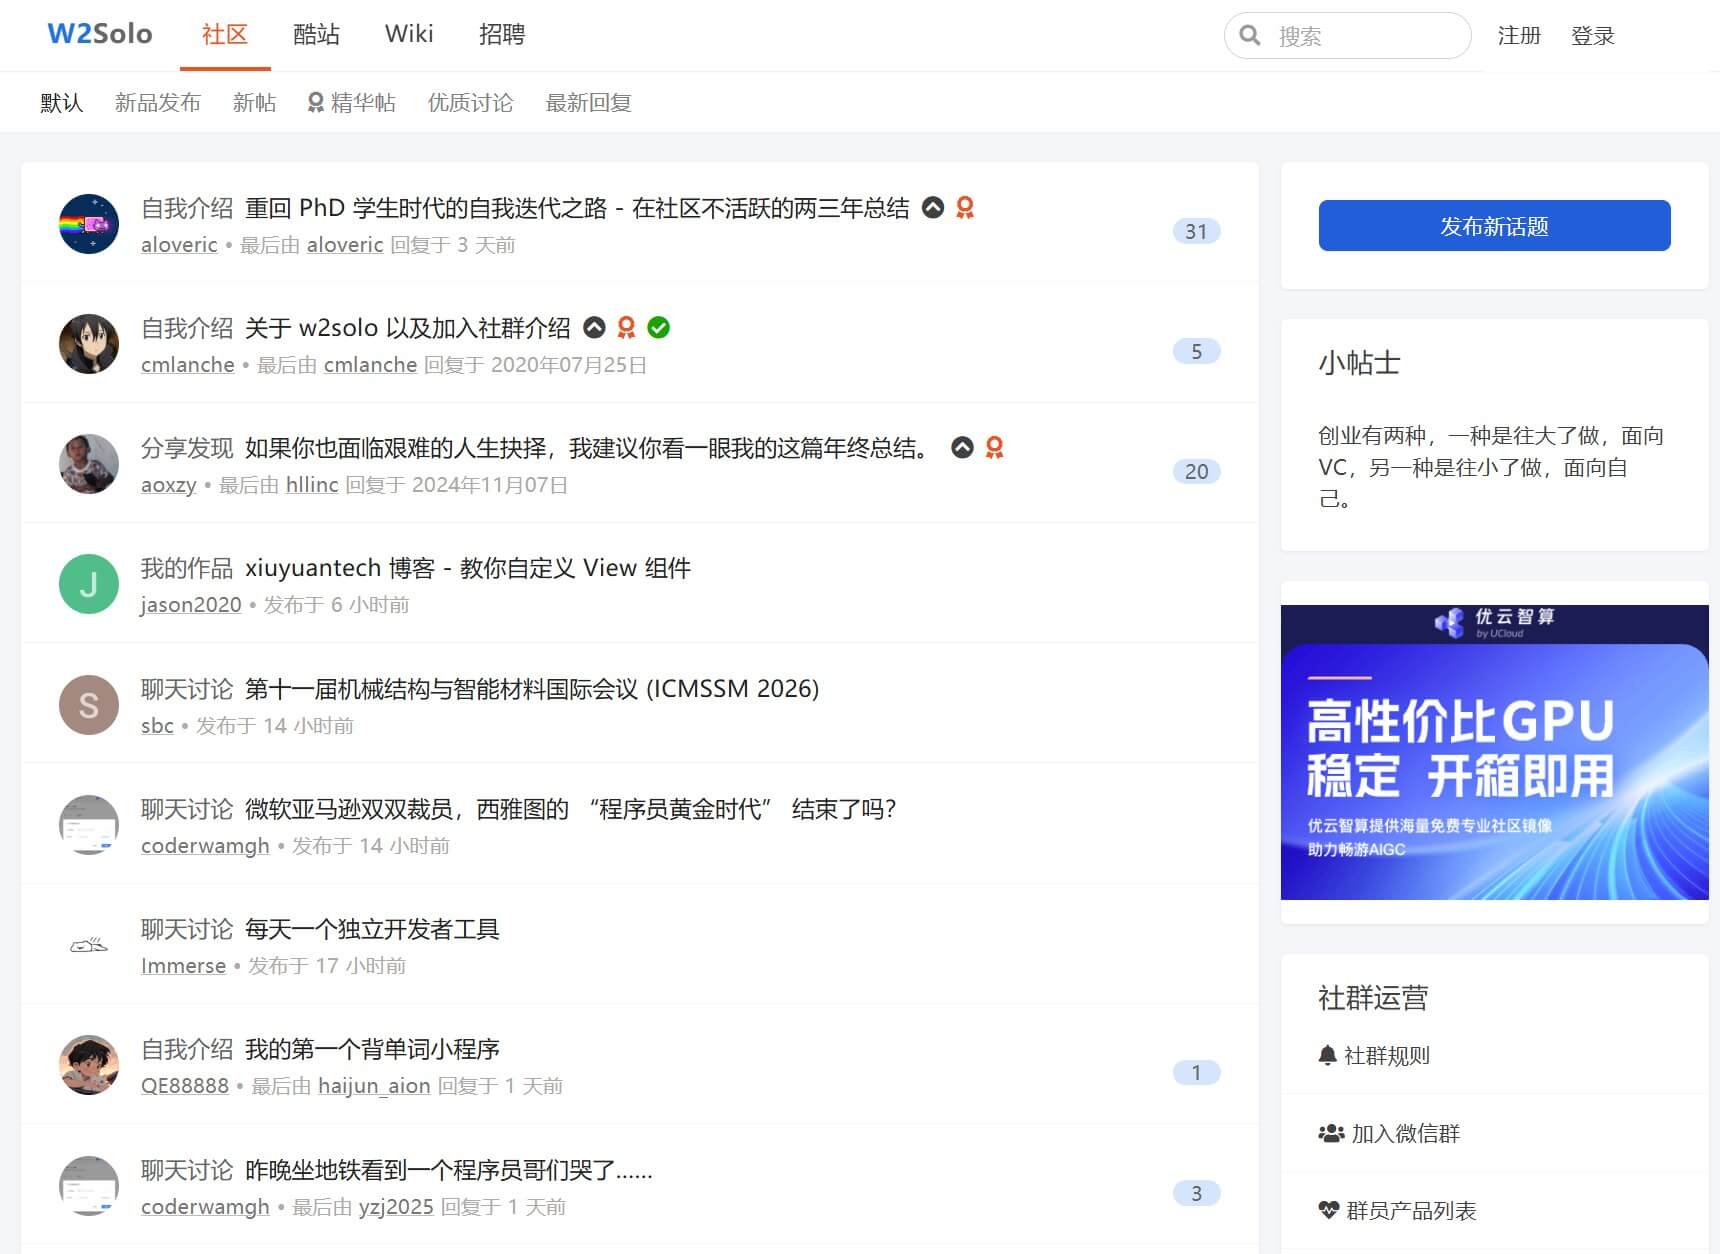Click the green checkmark icon on w2solo post
The image size is (1720, 1254).
658,328
